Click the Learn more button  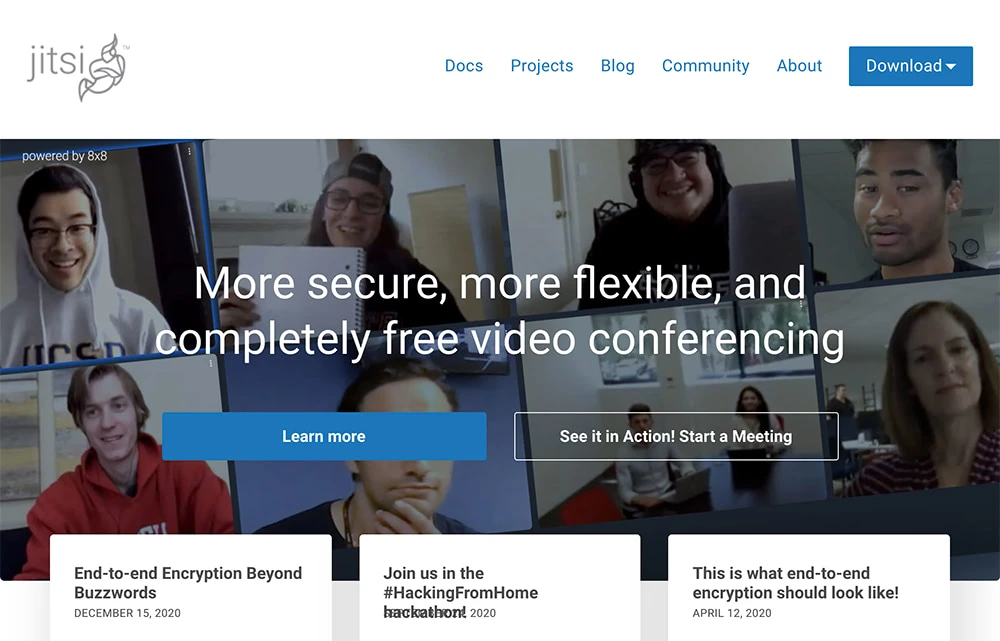[x=324, y=436]
